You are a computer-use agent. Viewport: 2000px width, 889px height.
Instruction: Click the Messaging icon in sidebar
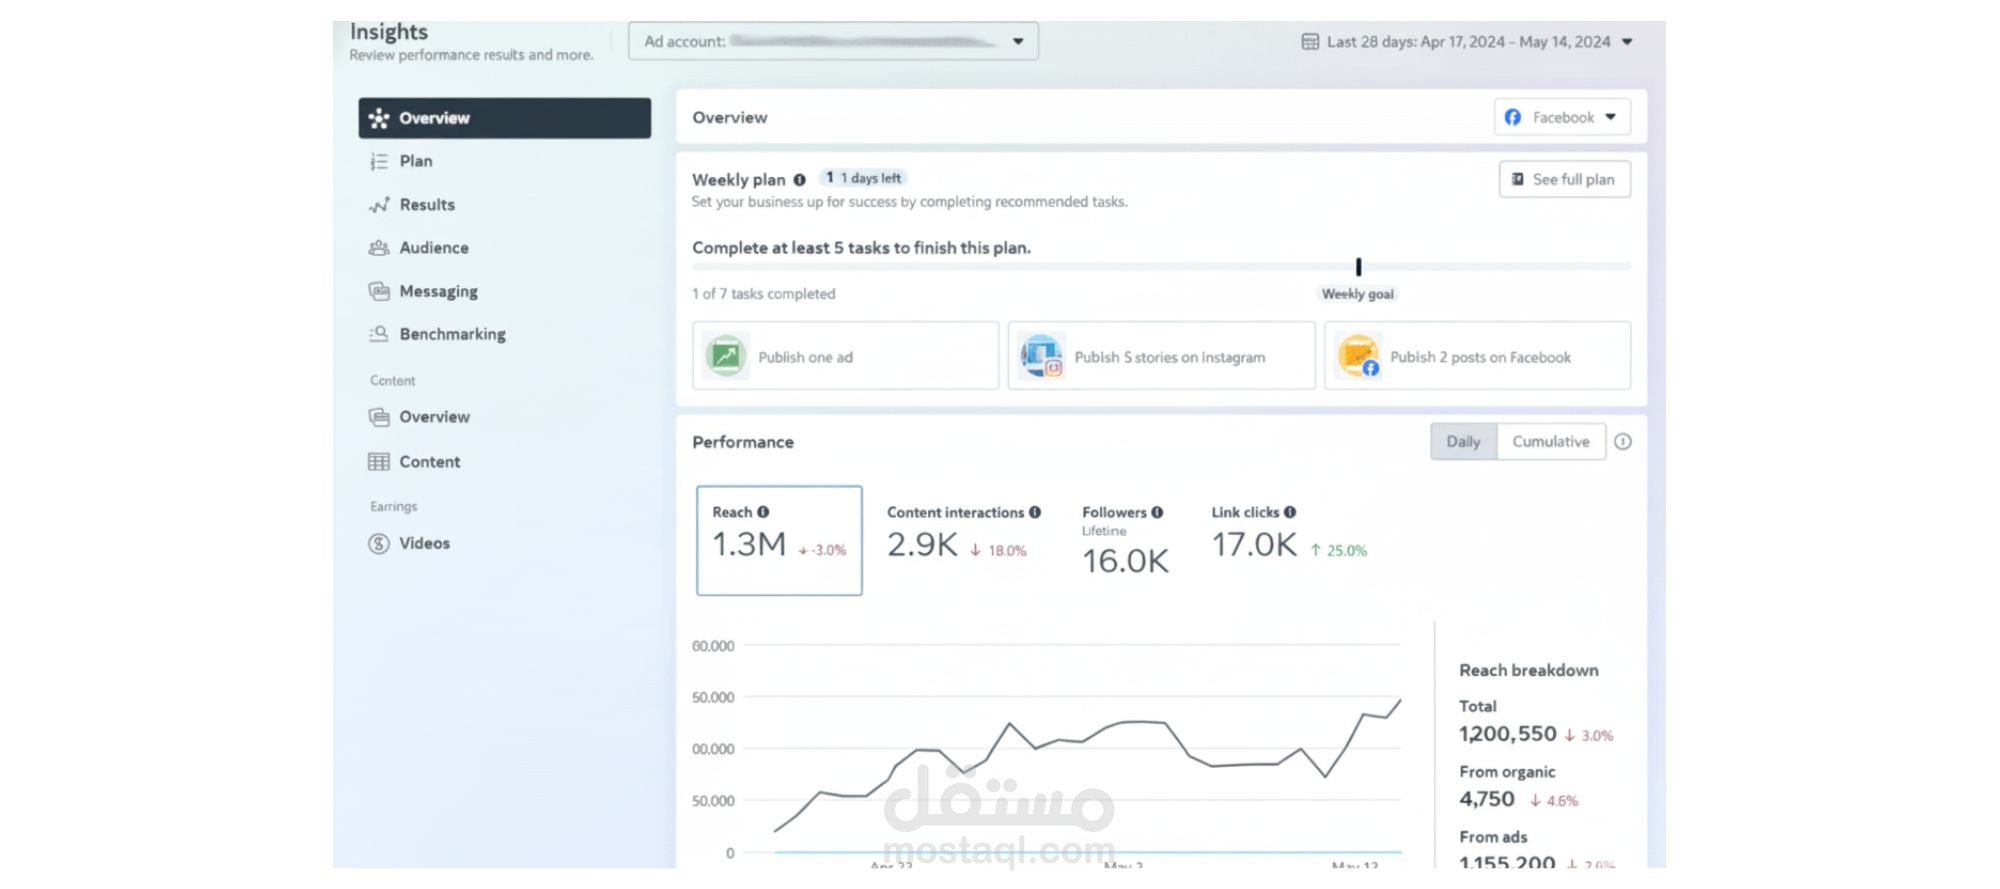379,291
